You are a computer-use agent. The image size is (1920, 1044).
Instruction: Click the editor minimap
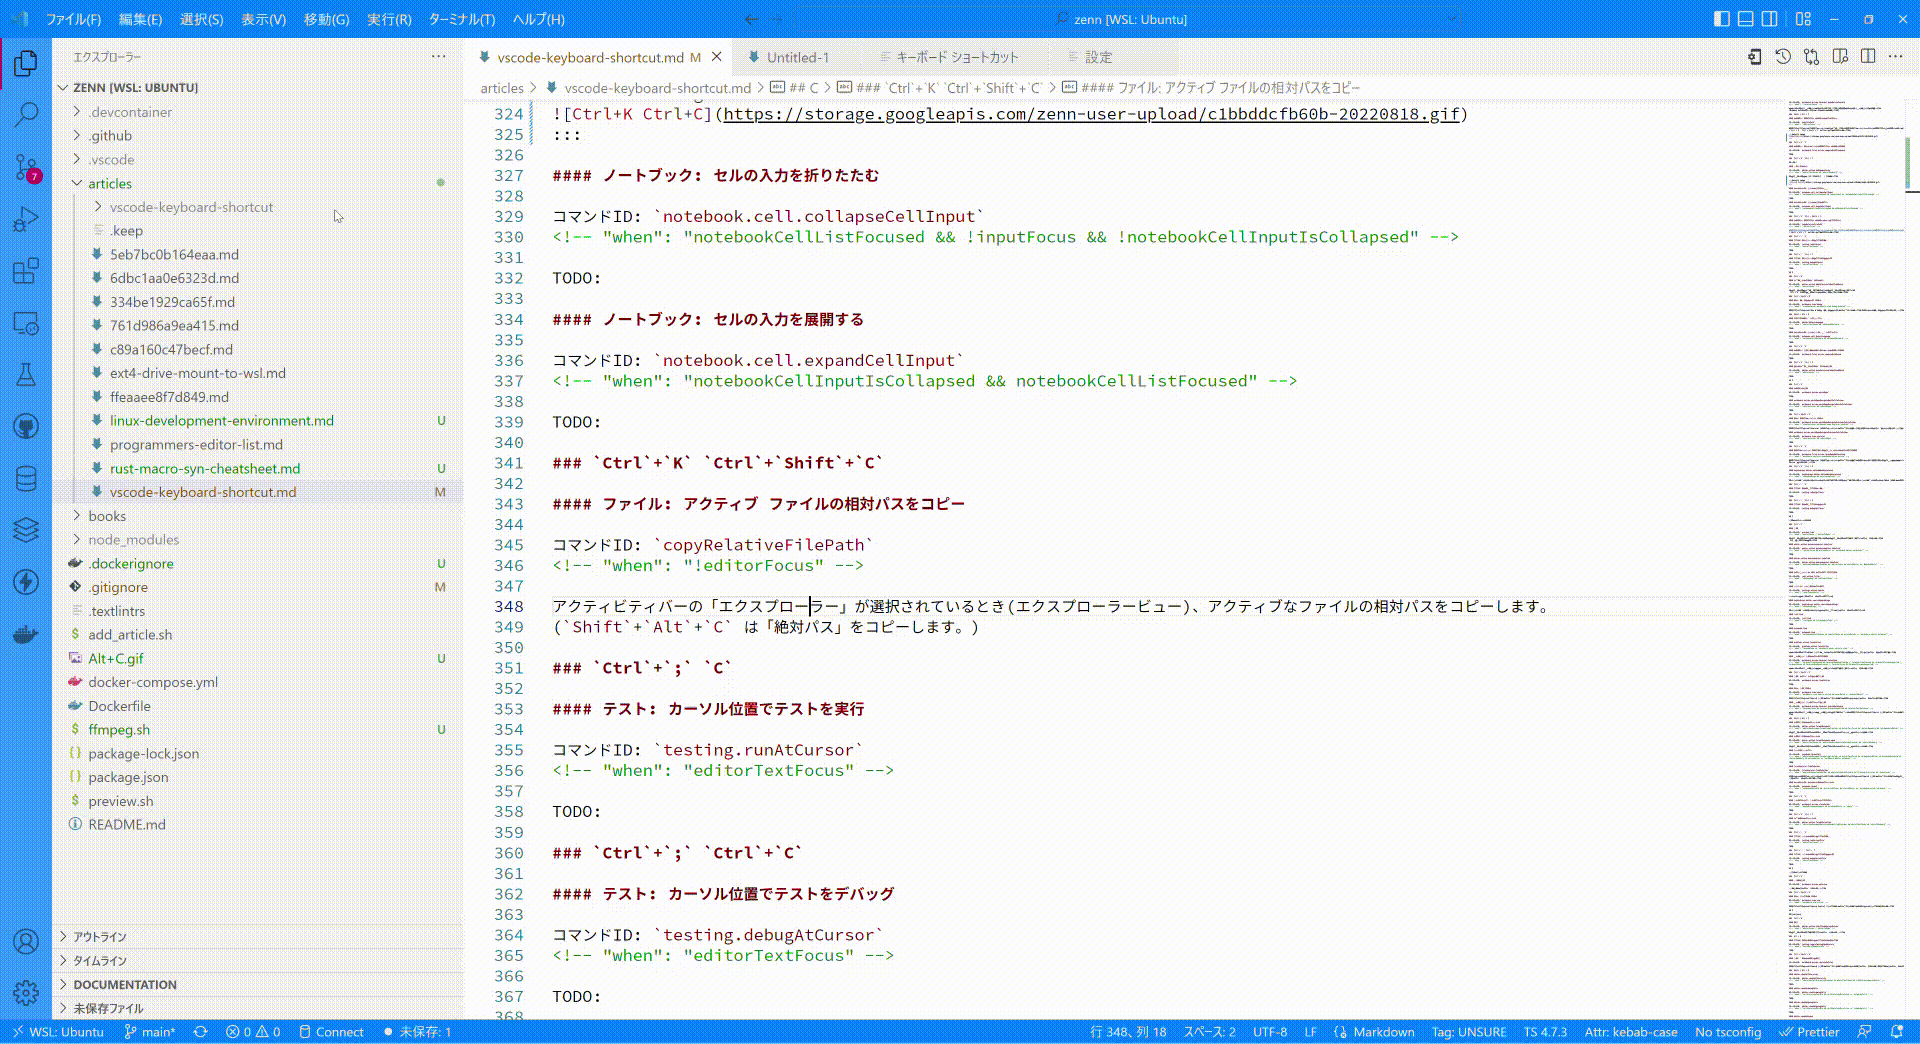(x=1844, y=558)
